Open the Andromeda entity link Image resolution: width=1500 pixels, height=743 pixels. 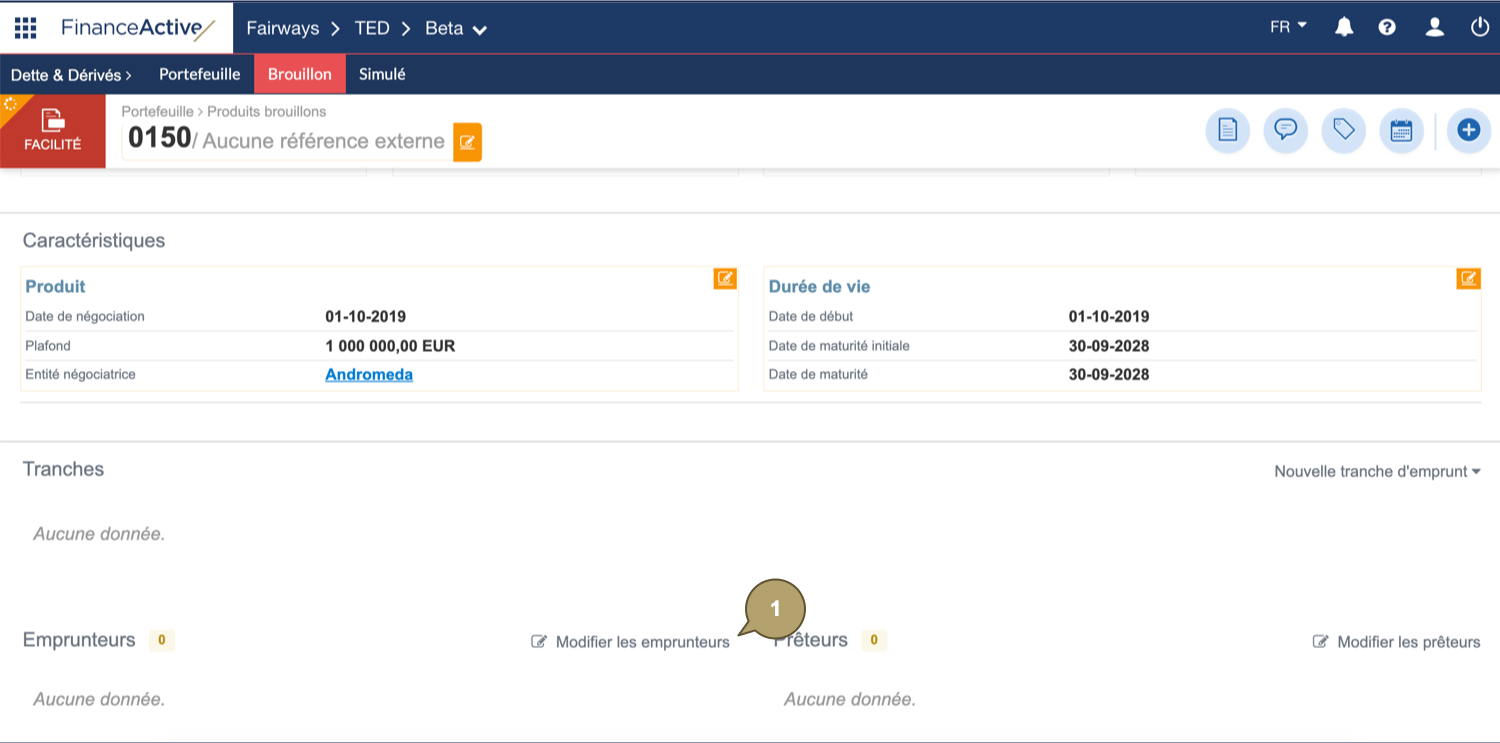click(369, 375)
